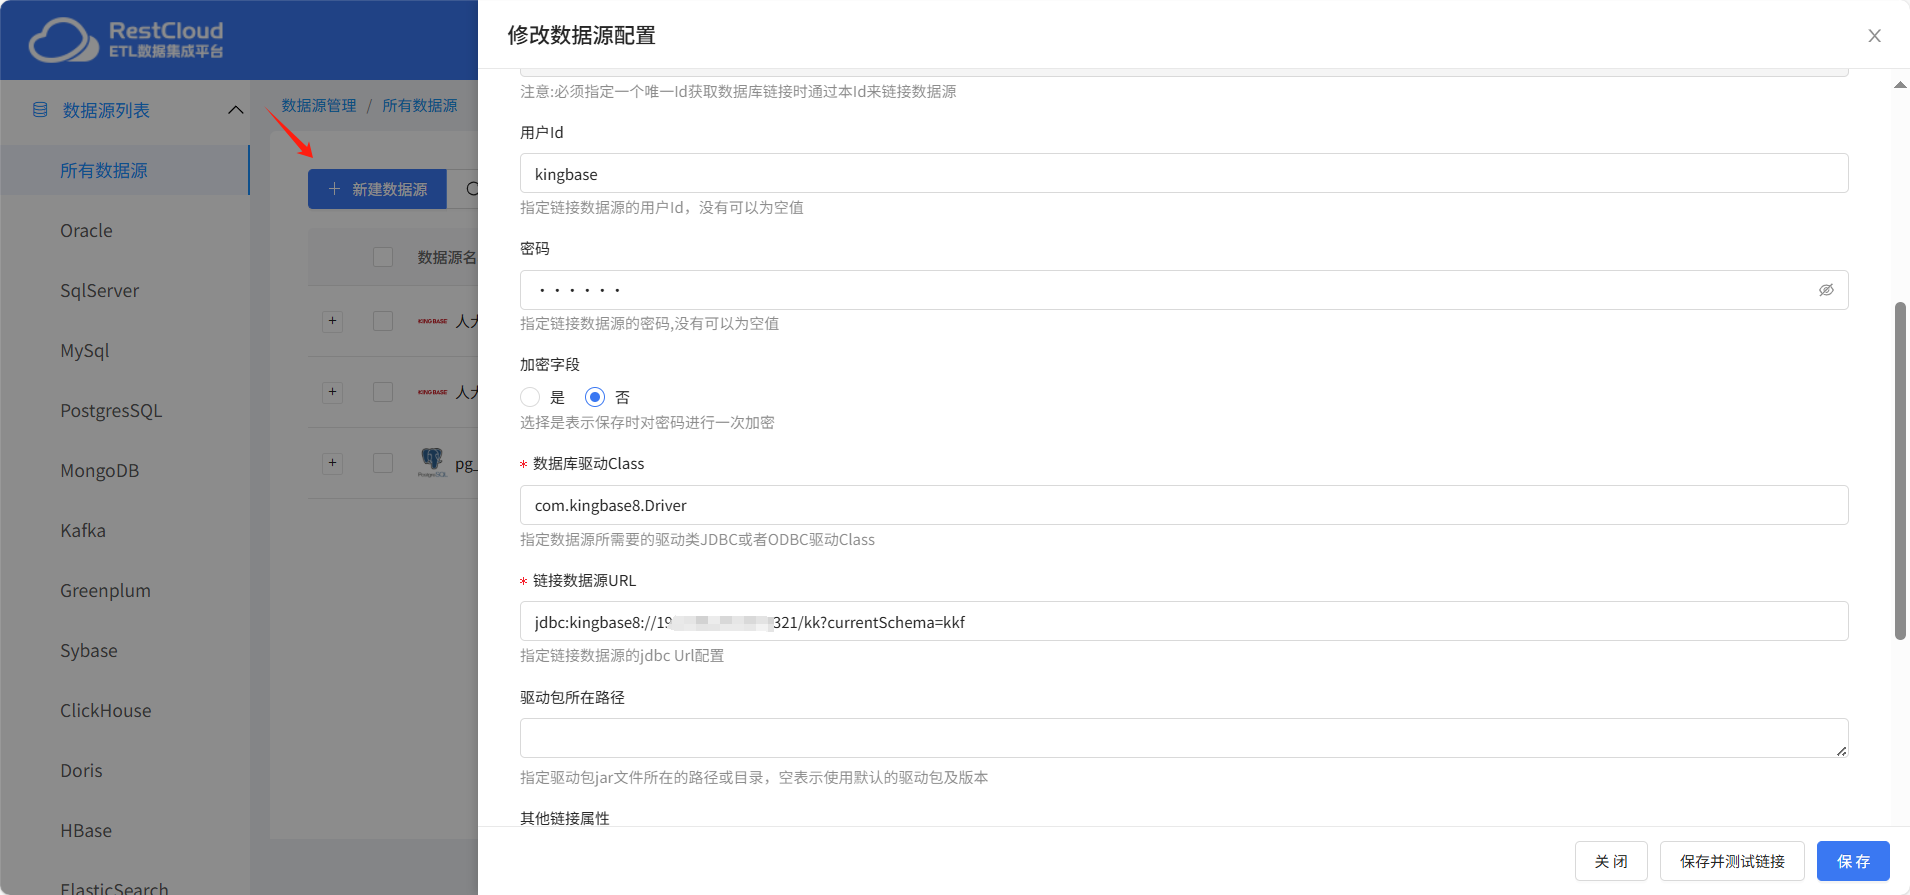Collapse the 数据源列表 menu chevron
This screenshot has height=895, width=1910.
(236, 110)
